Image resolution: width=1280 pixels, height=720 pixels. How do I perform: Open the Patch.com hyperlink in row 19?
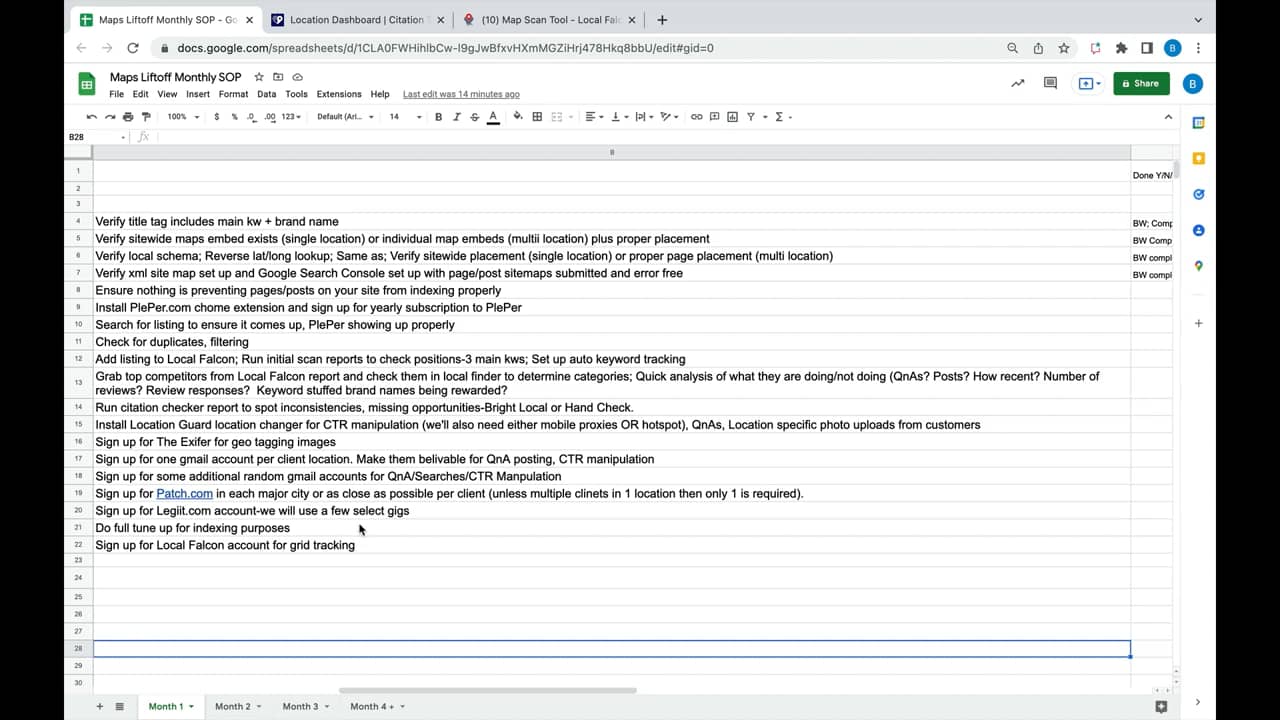[x=184, y=494]
